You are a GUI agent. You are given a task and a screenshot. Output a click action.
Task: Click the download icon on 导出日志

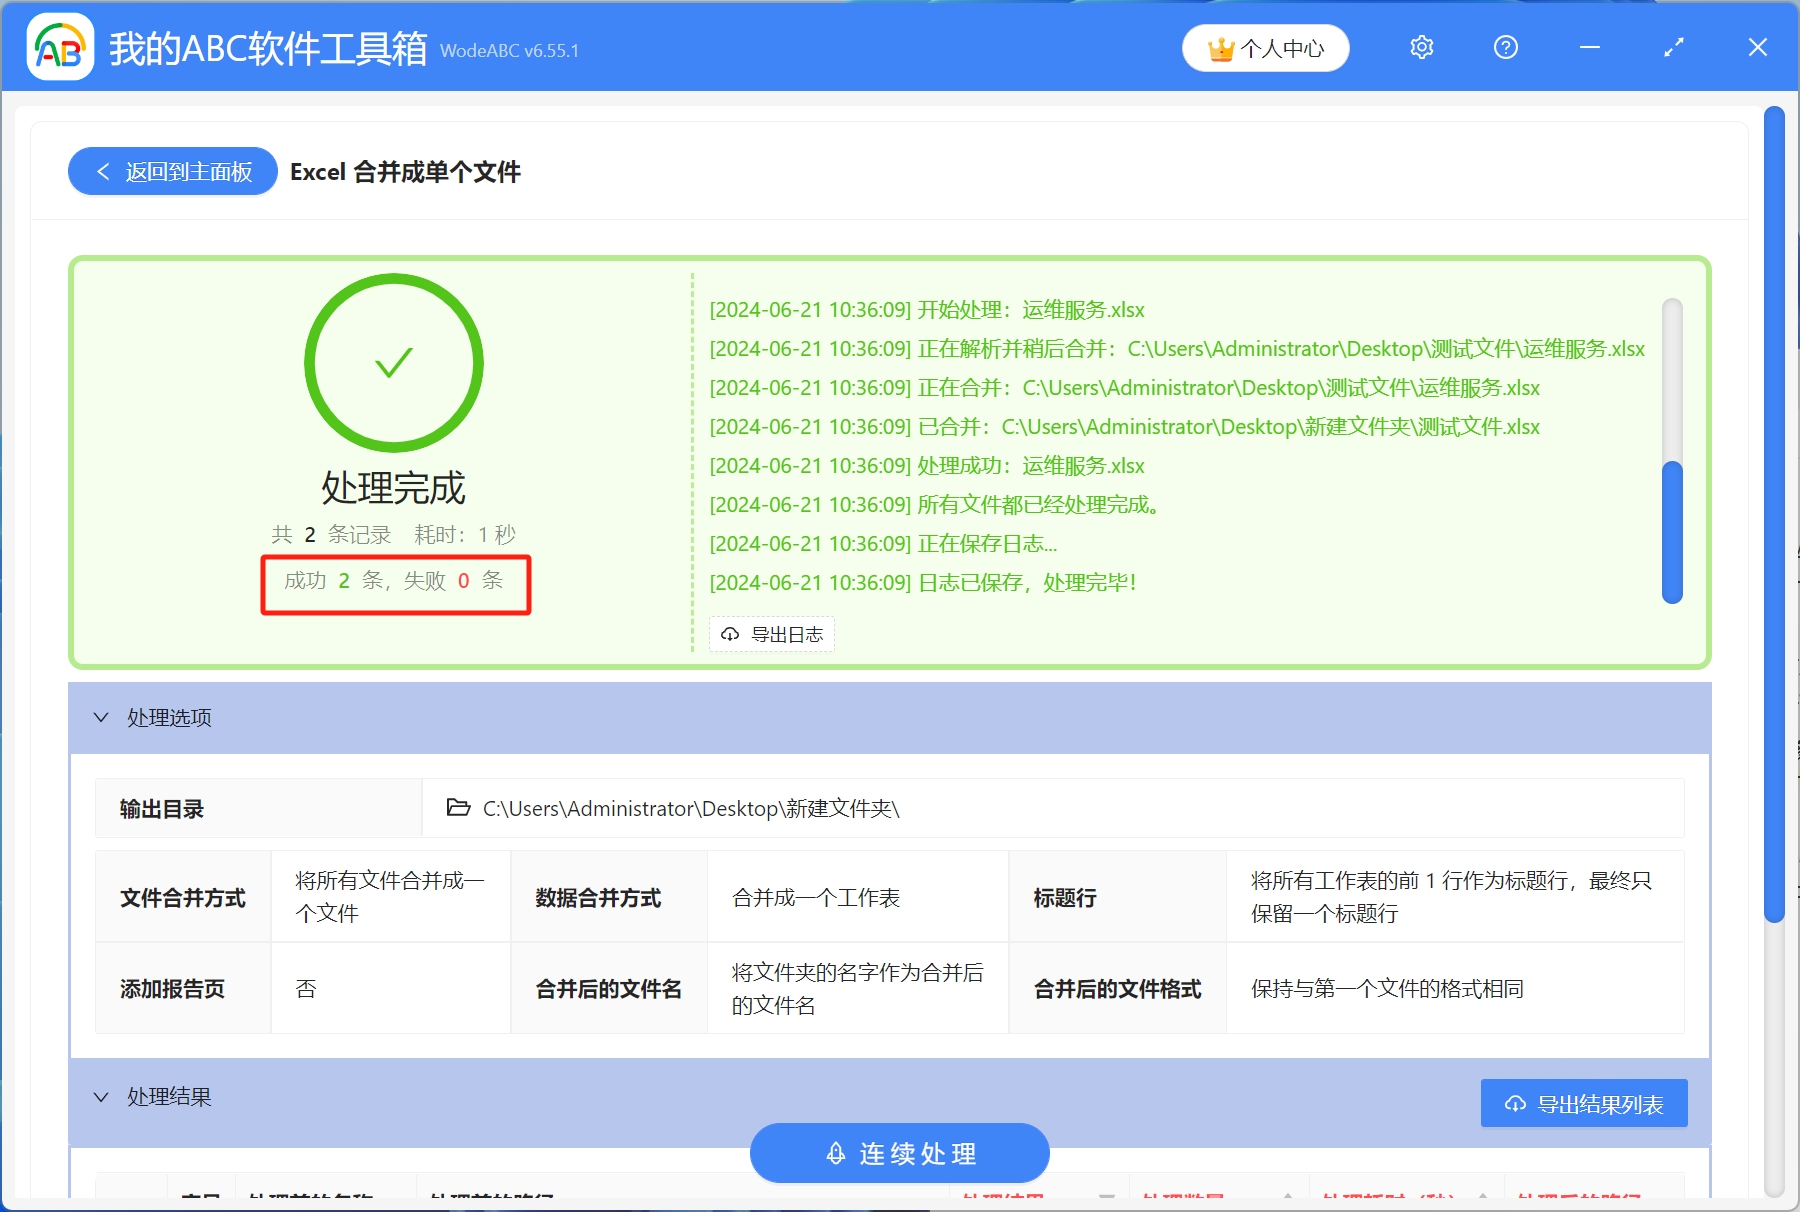pyautogui.click(x=728, y=634)
